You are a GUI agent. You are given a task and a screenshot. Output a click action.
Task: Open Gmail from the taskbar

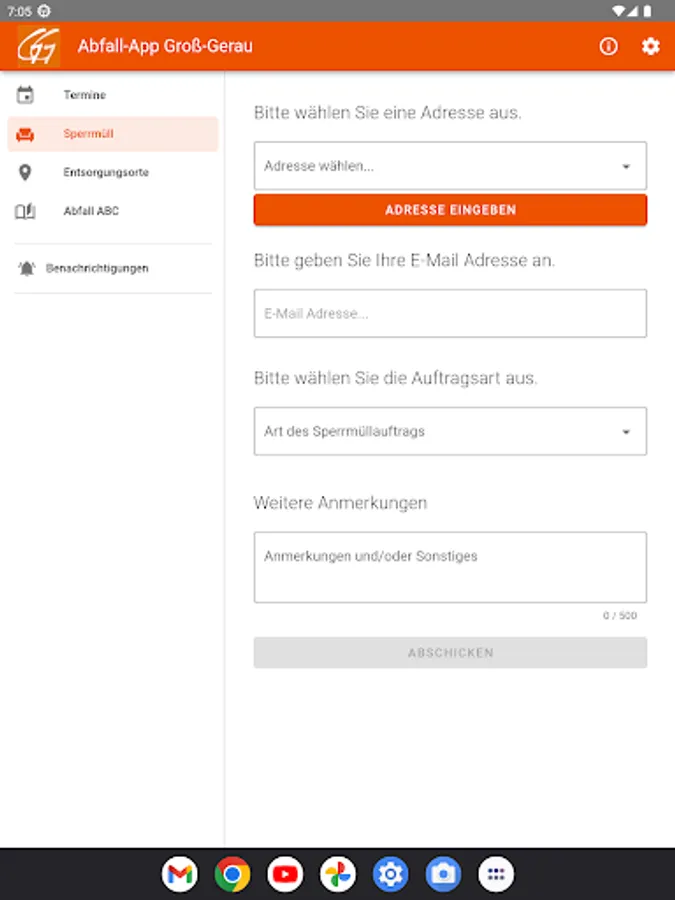(180, 874)
